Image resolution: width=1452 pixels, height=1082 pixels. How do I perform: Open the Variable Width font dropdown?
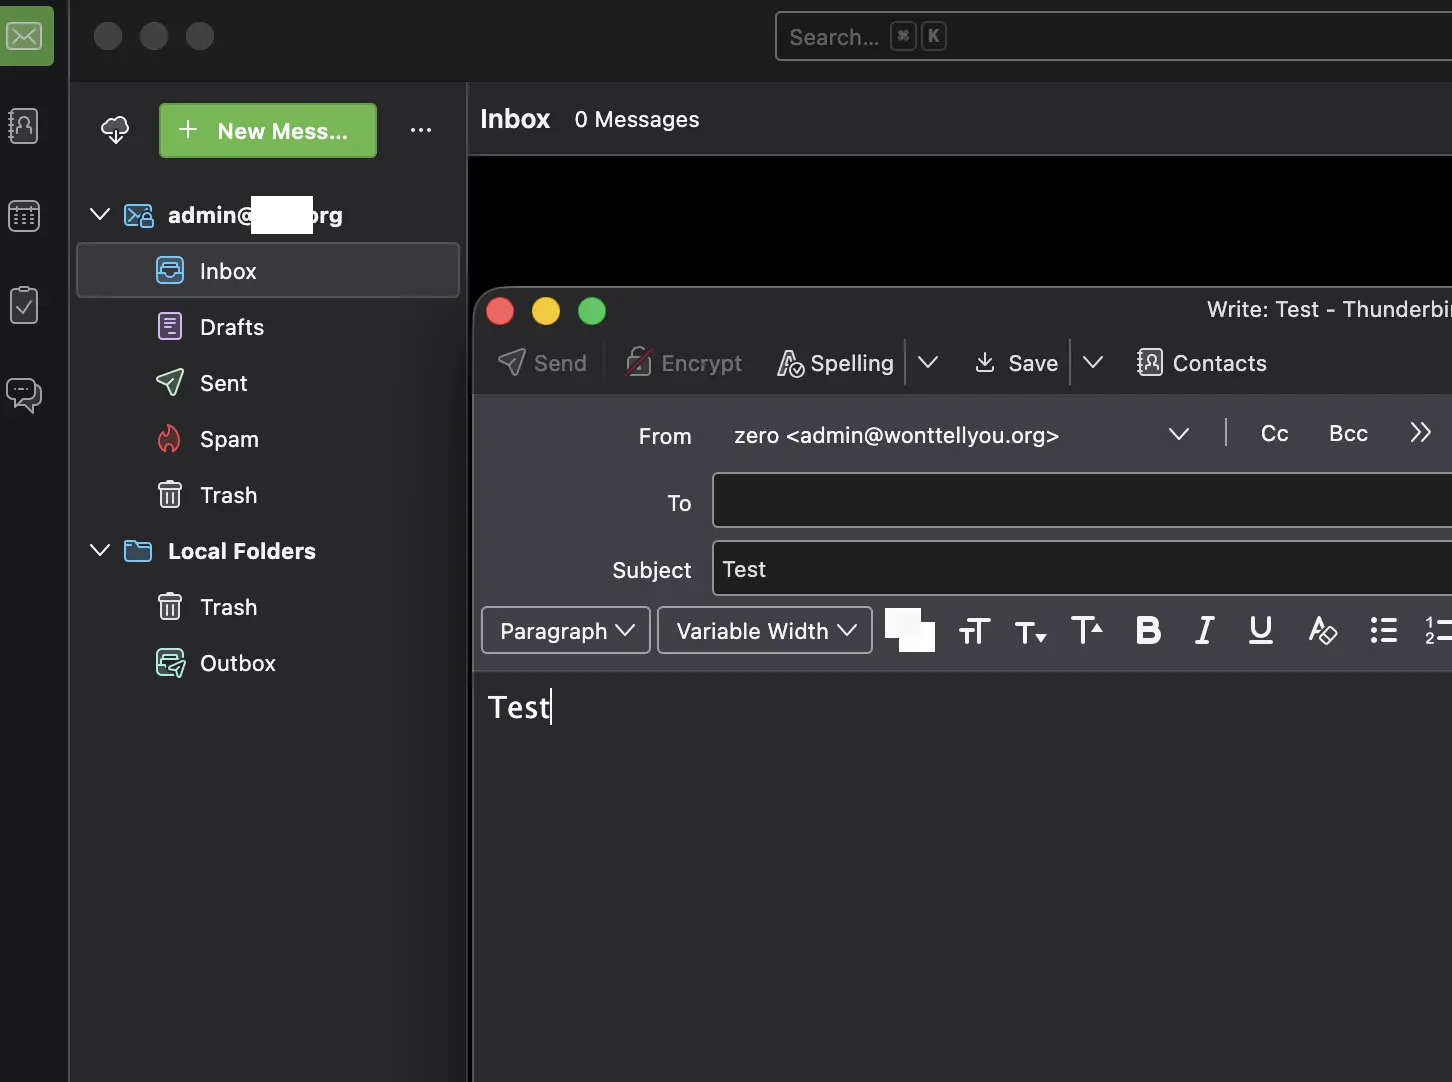pos(765,631)
